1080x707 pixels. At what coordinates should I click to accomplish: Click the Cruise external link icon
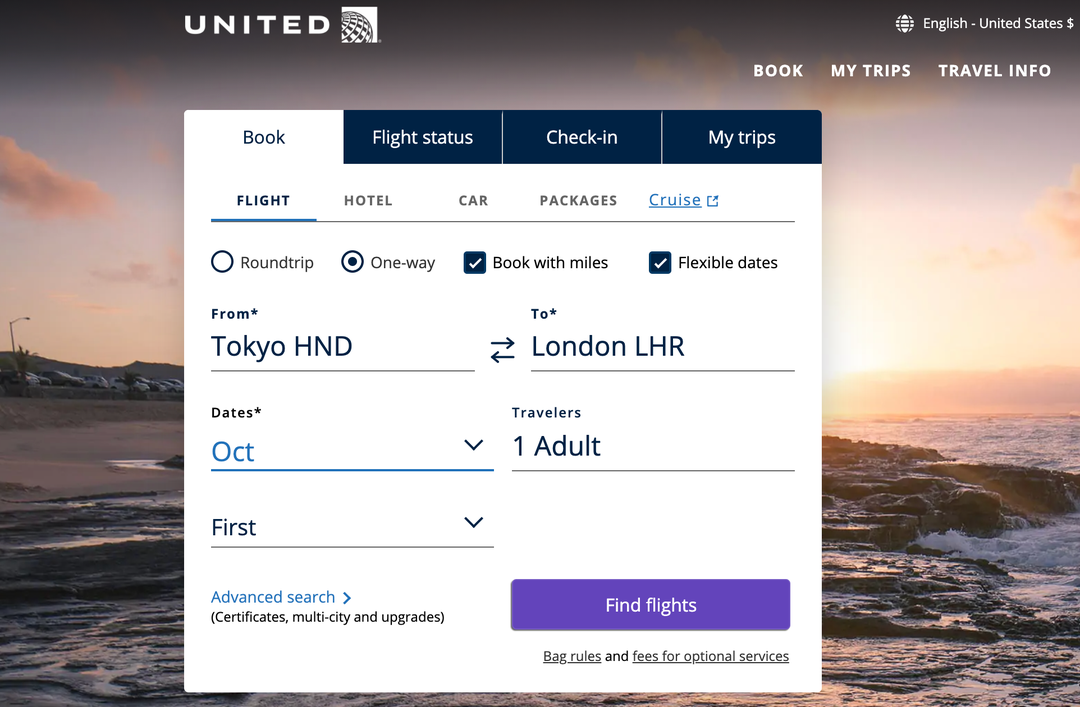coord(714,199)
